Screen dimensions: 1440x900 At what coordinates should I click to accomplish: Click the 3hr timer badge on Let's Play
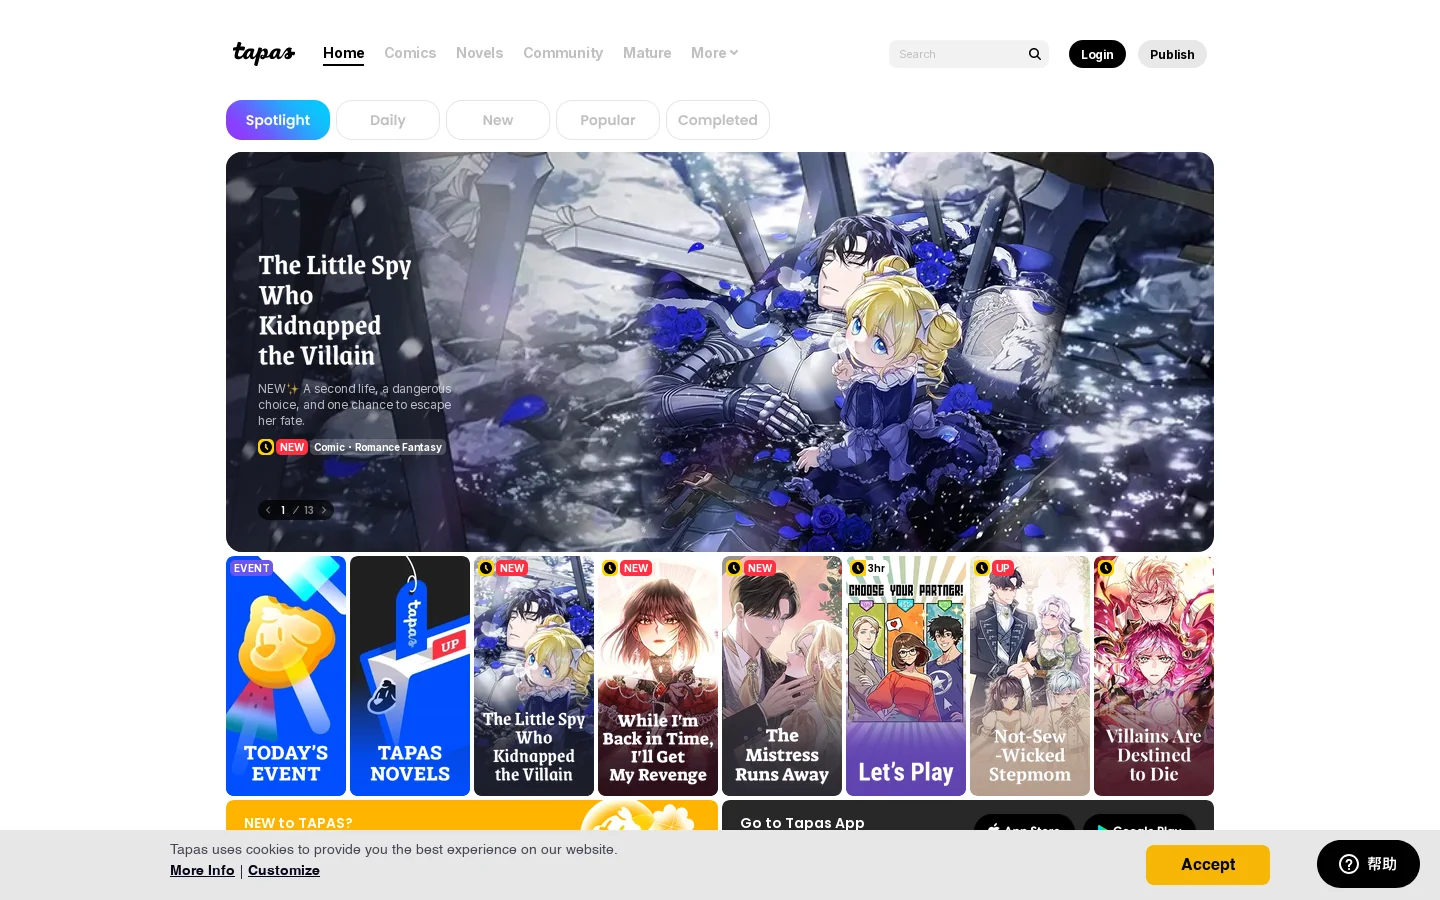tap(868, 568)
